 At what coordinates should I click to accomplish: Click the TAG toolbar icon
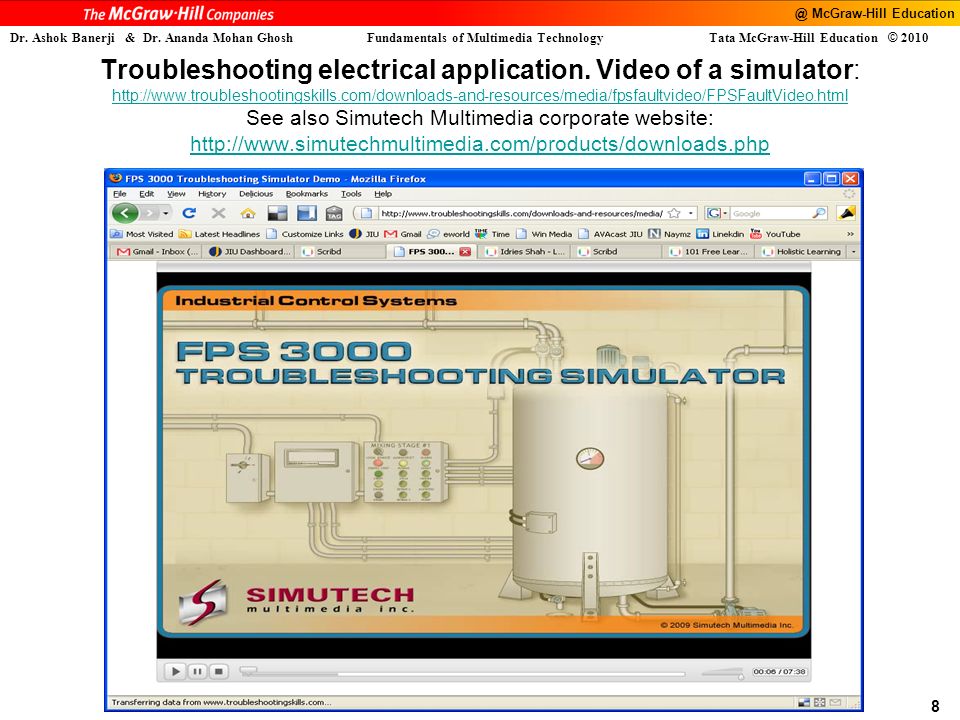pyautogui.click(x=334, y=213)
